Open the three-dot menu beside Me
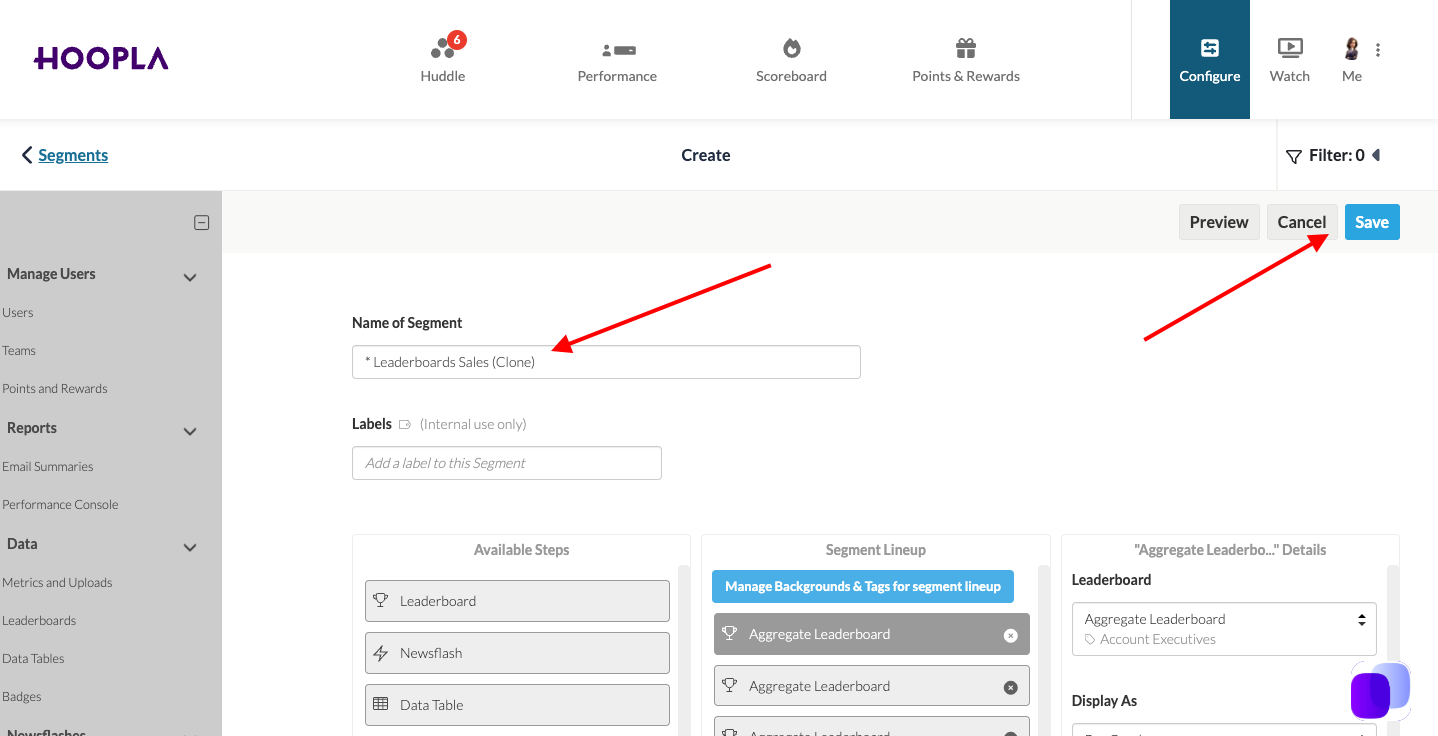 coord(1378,50)
